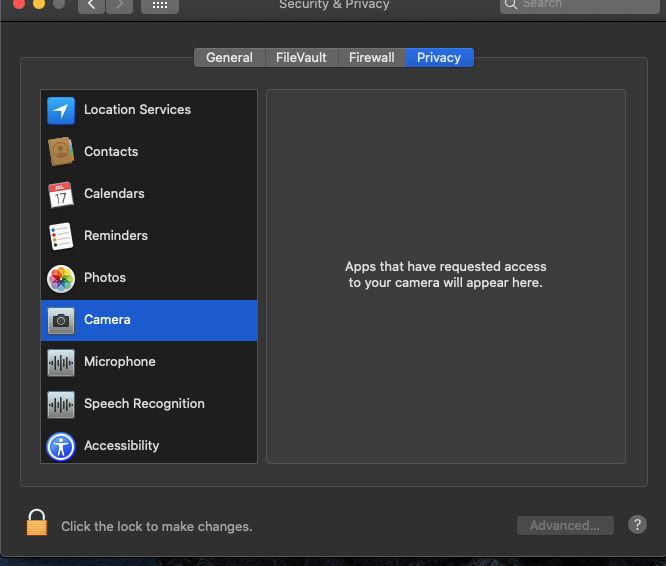Select Accessibility label in privacy list
The image size is (666, 566).
pyautogui.click(x=121, y=446)
